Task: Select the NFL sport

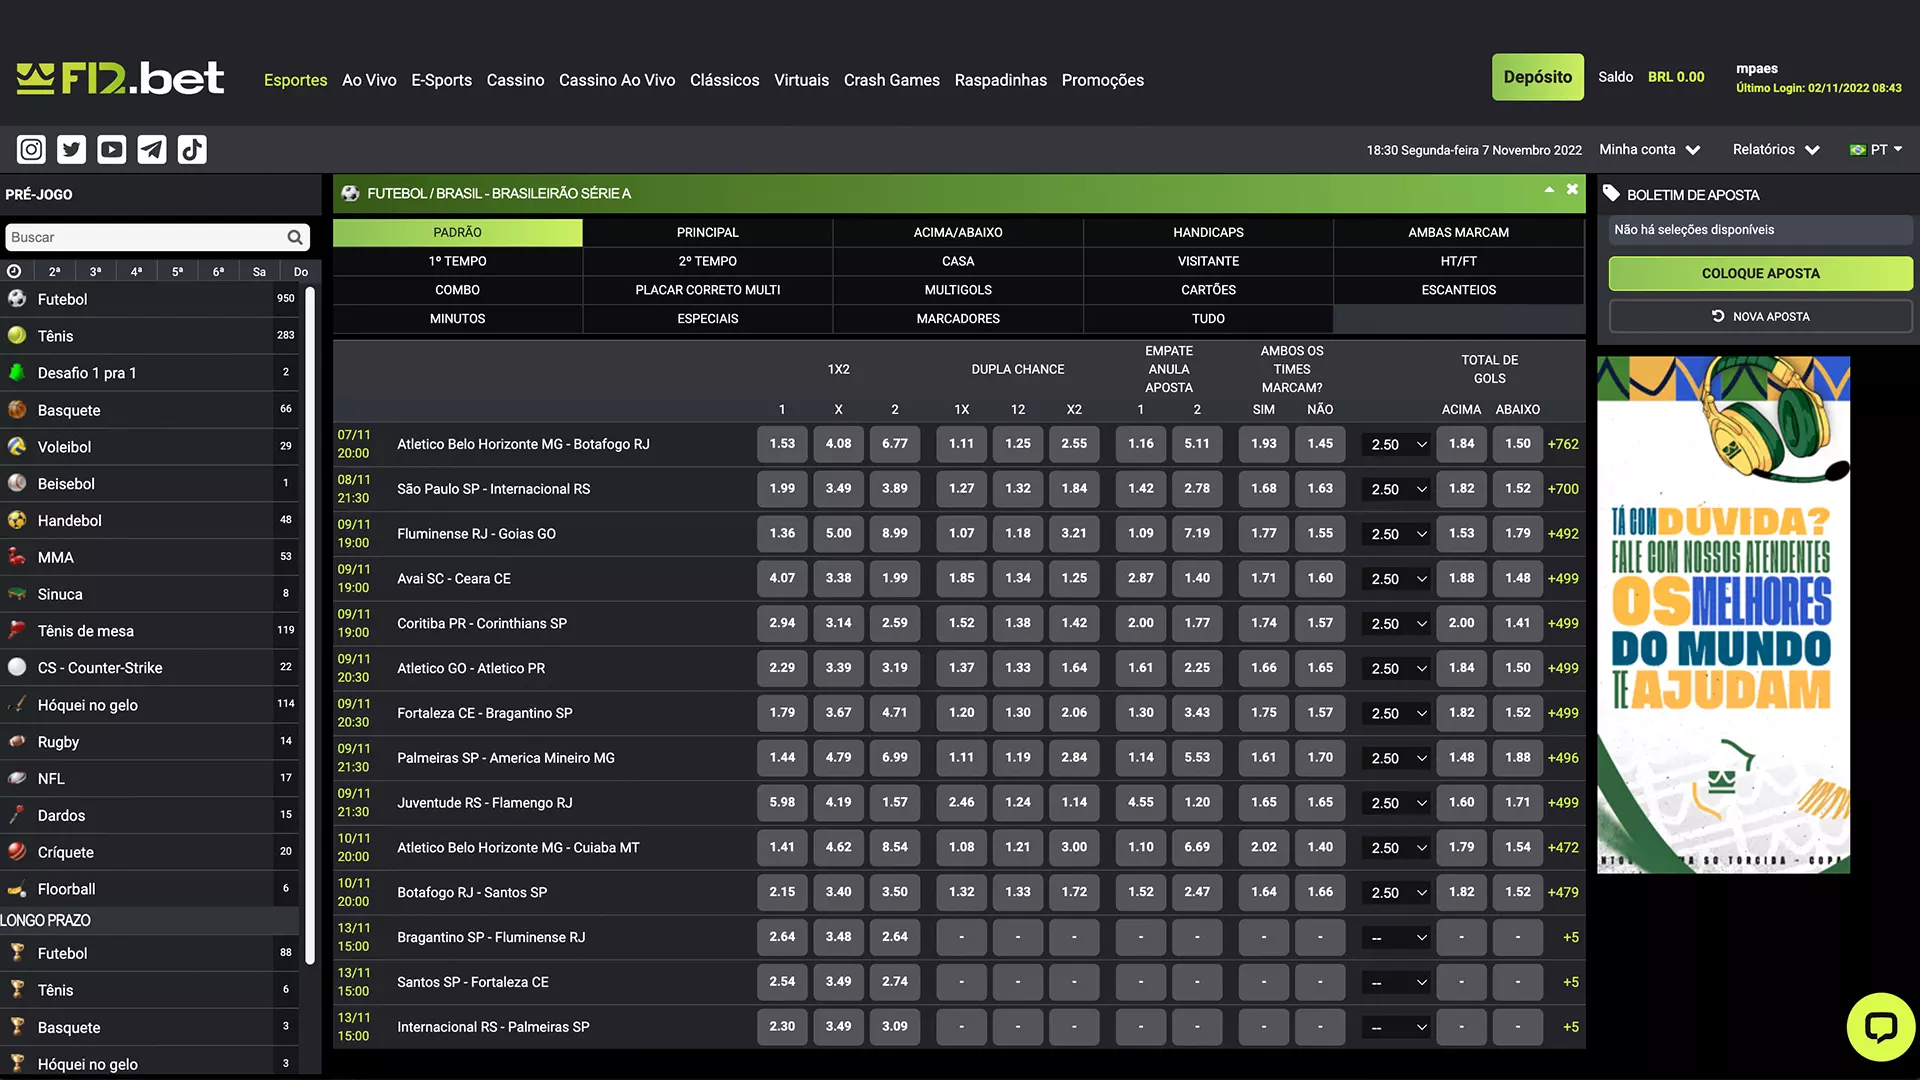Action: pos(150,778)
